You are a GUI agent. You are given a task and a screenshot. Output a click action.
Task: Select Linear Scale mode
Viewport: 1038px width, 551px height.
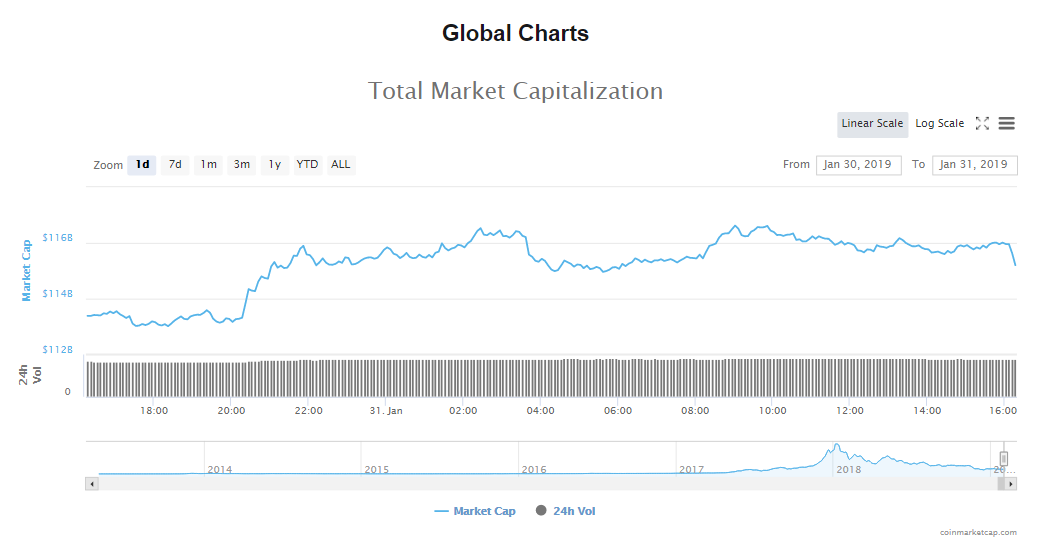click(x=872, y=124)
